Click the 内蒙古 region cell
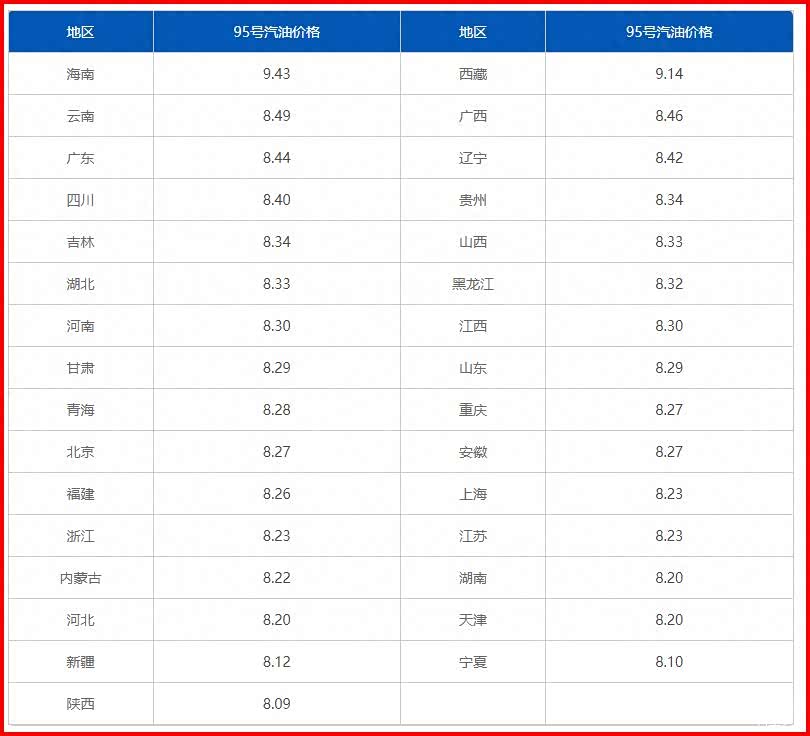The image size is (810, 736). point(80,578)
